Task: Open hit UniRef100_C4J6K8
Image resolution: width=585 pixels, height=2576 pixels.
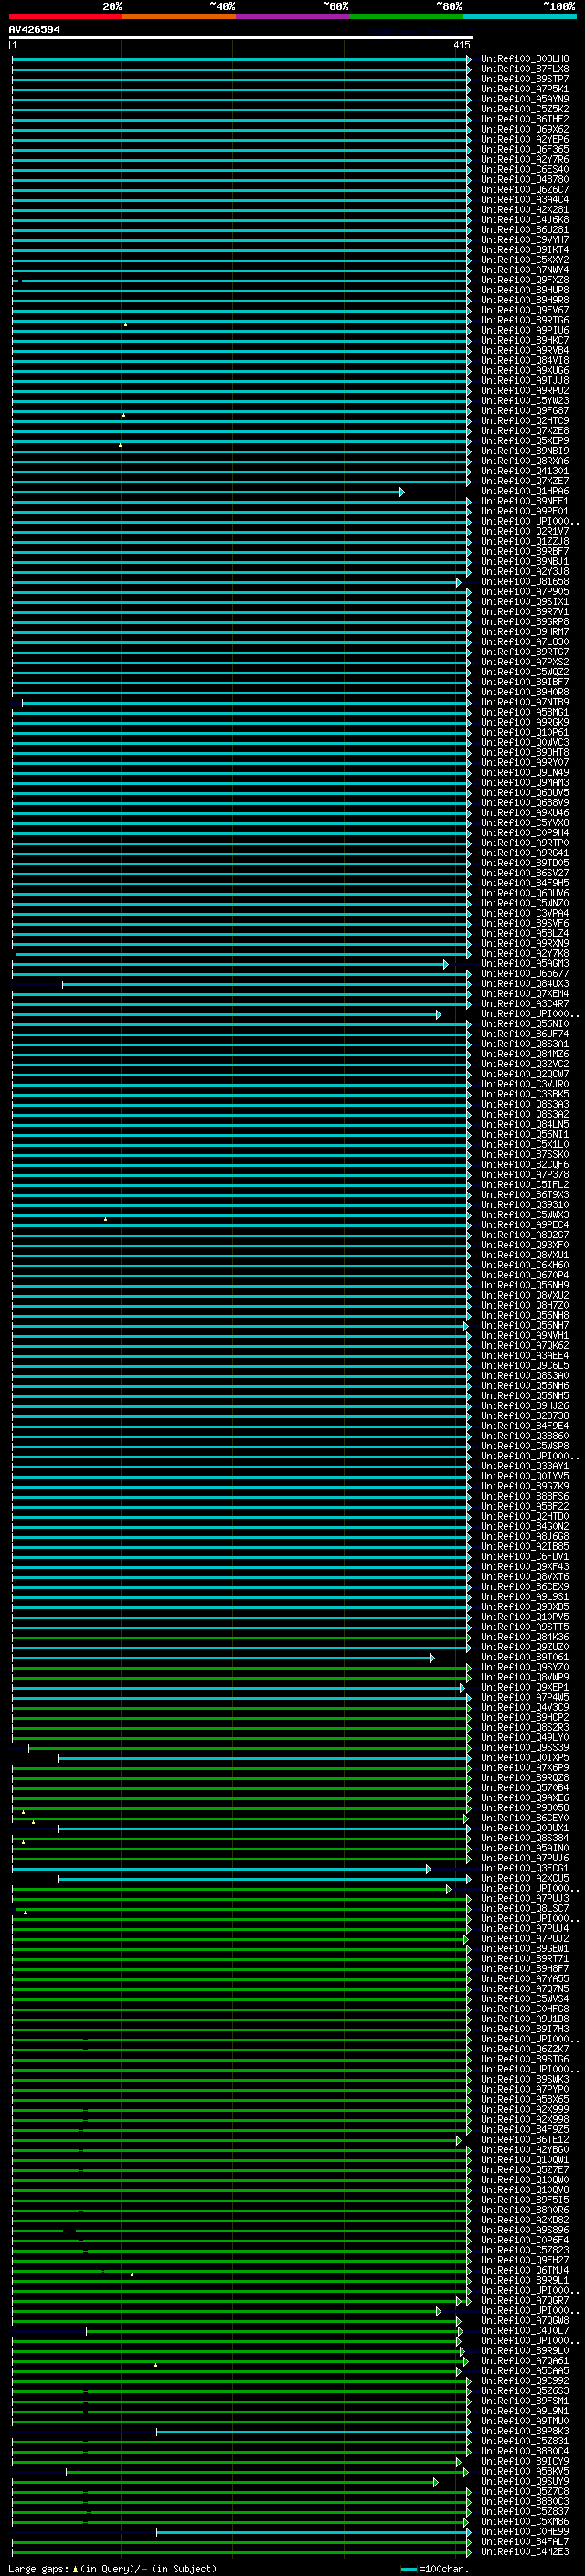Action: click(524, 220)
